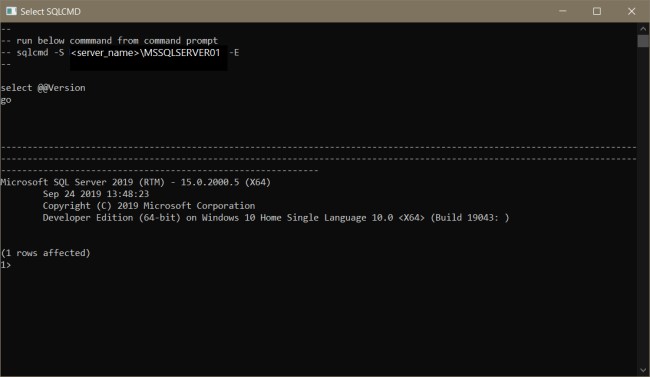The width and height of the screenshot is (650, 377).
Task: Close the SQLCMD window
Action: pyautogui.click(x=631, y=11)
